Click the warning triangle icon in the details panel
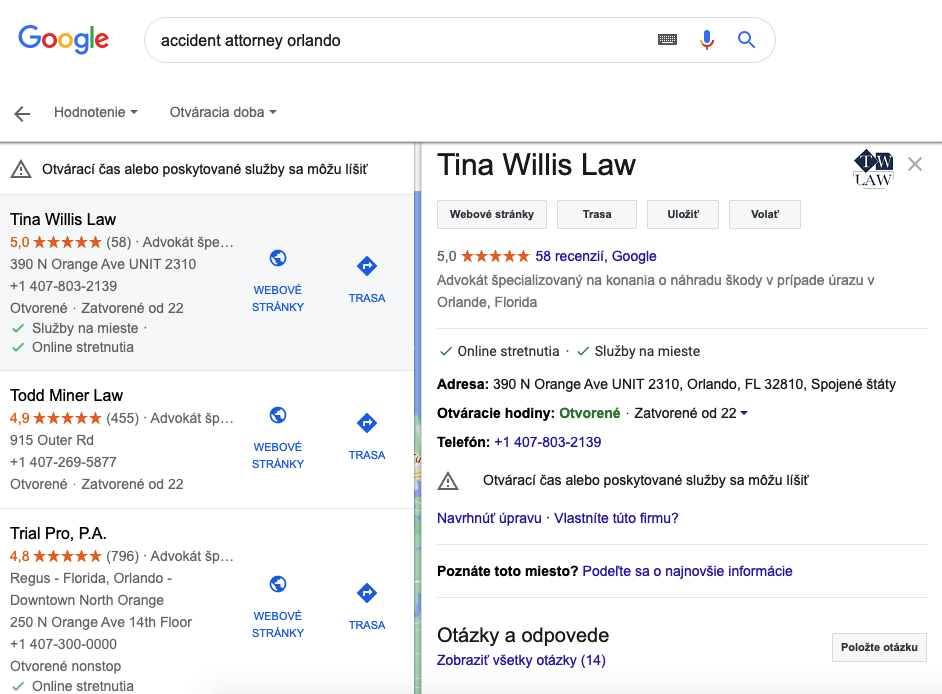This screenshot has height=694, width=942. coord(448,481)
